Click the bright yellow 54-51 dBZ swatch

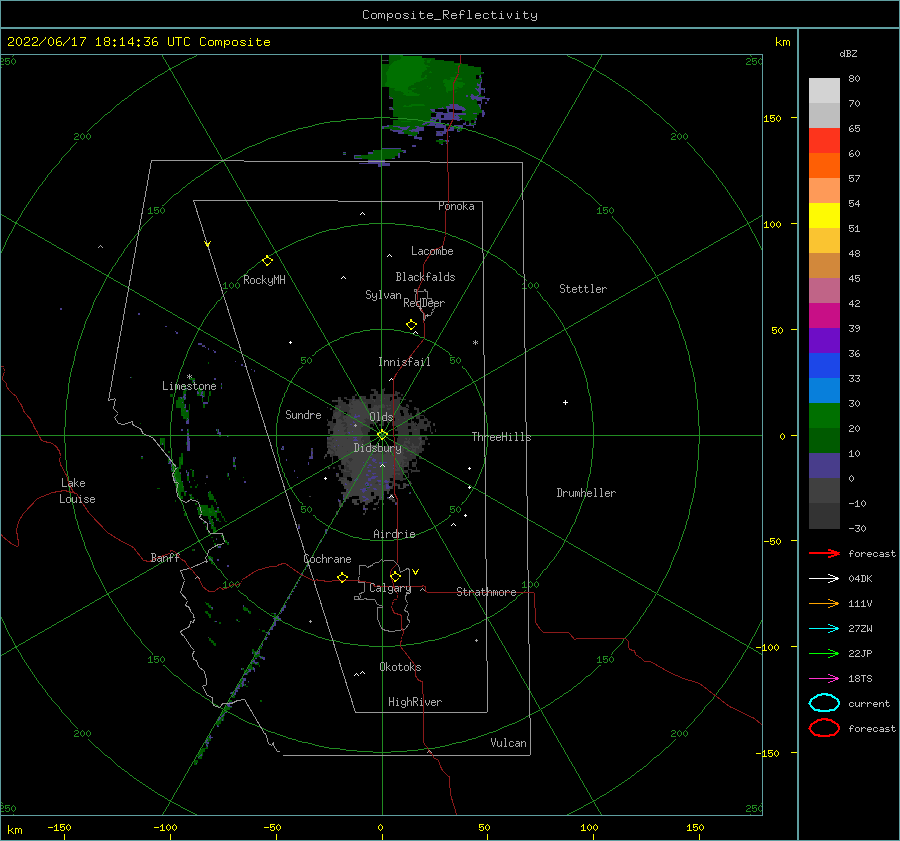tap(824, 216)
